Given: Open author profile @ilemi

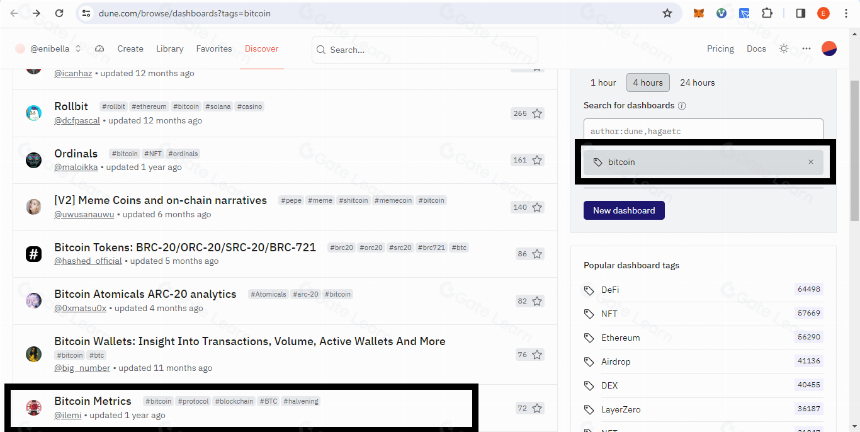Looking at the screenshot, I should click(67, 415).
